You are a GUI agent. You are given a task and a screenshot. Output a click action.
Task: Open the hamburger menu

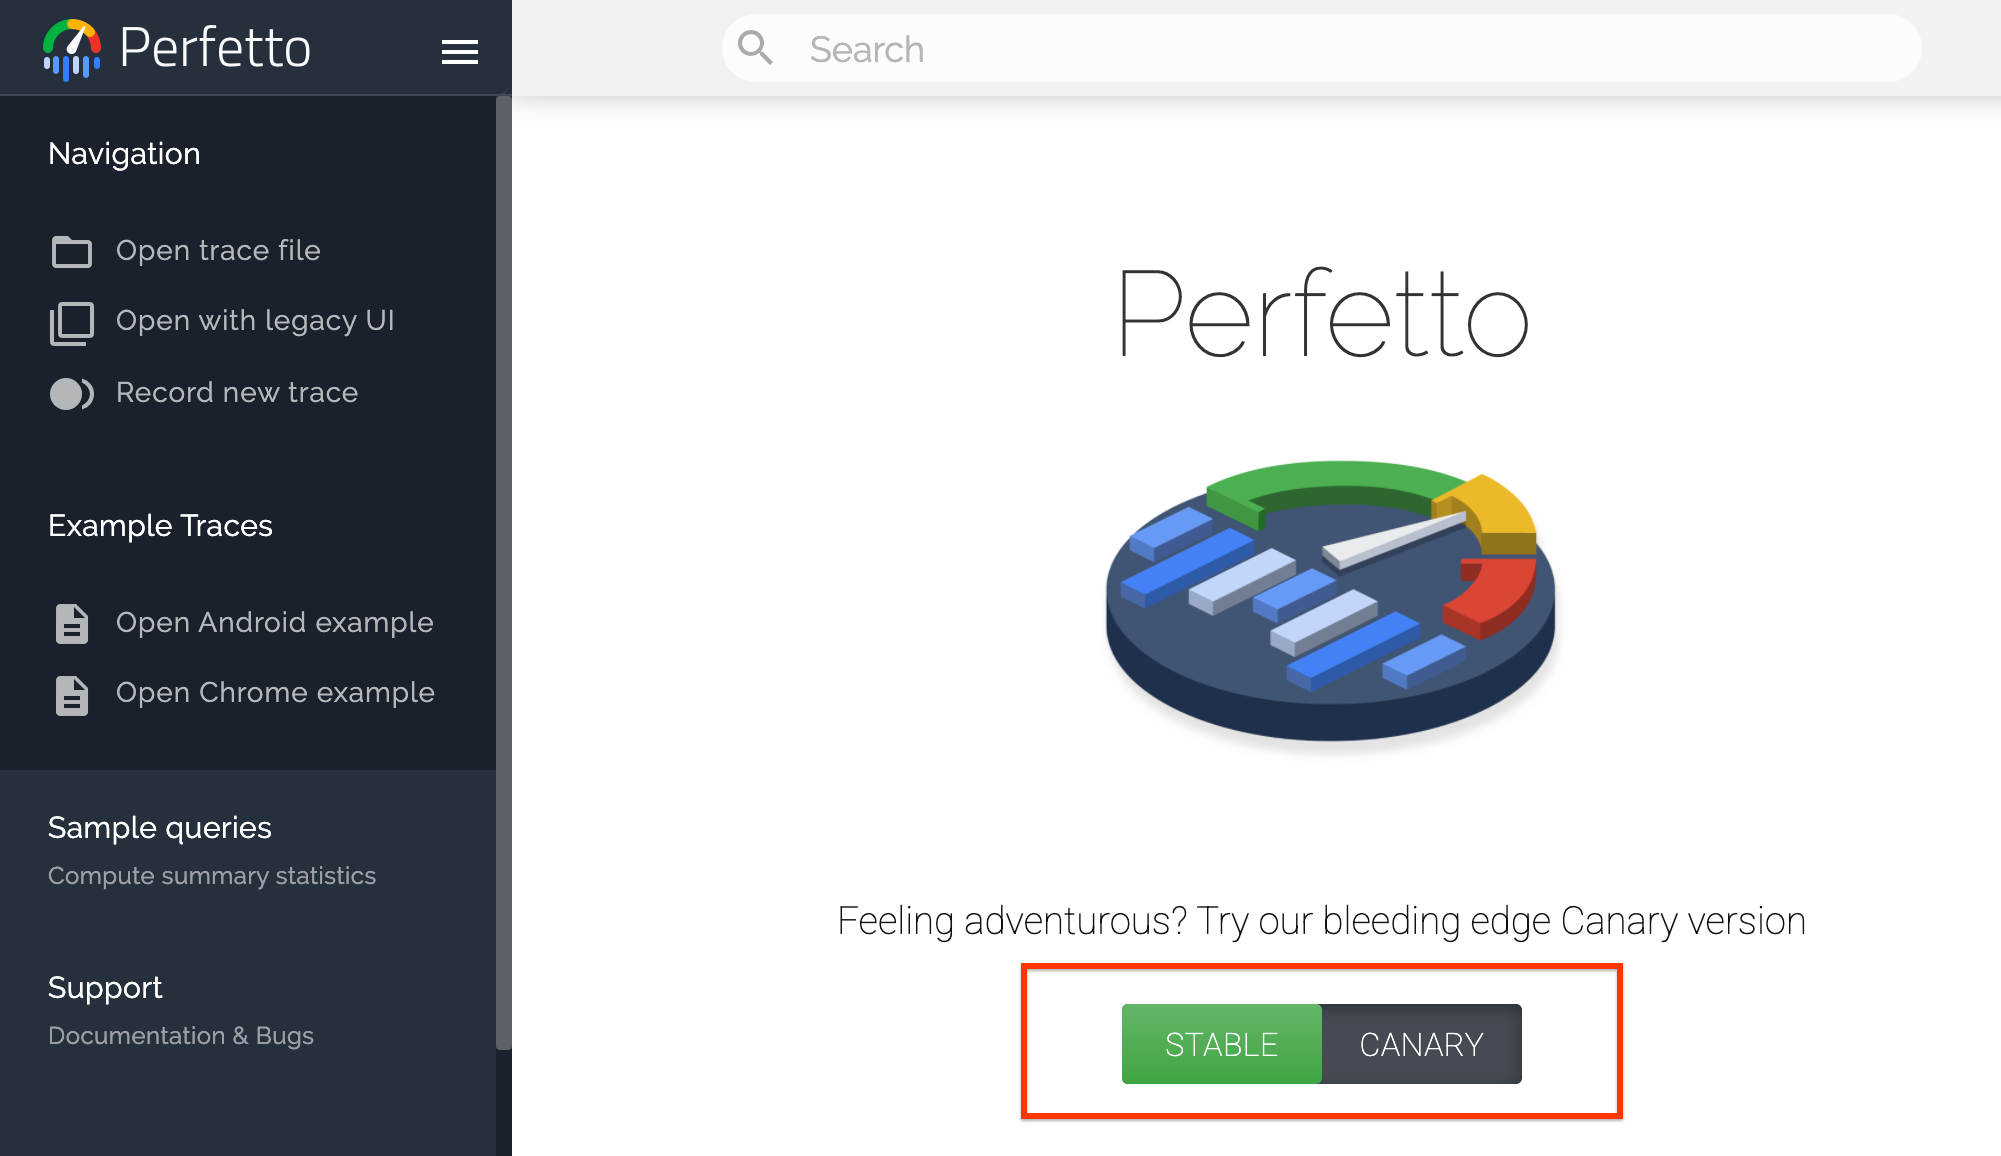pos(459,51)
